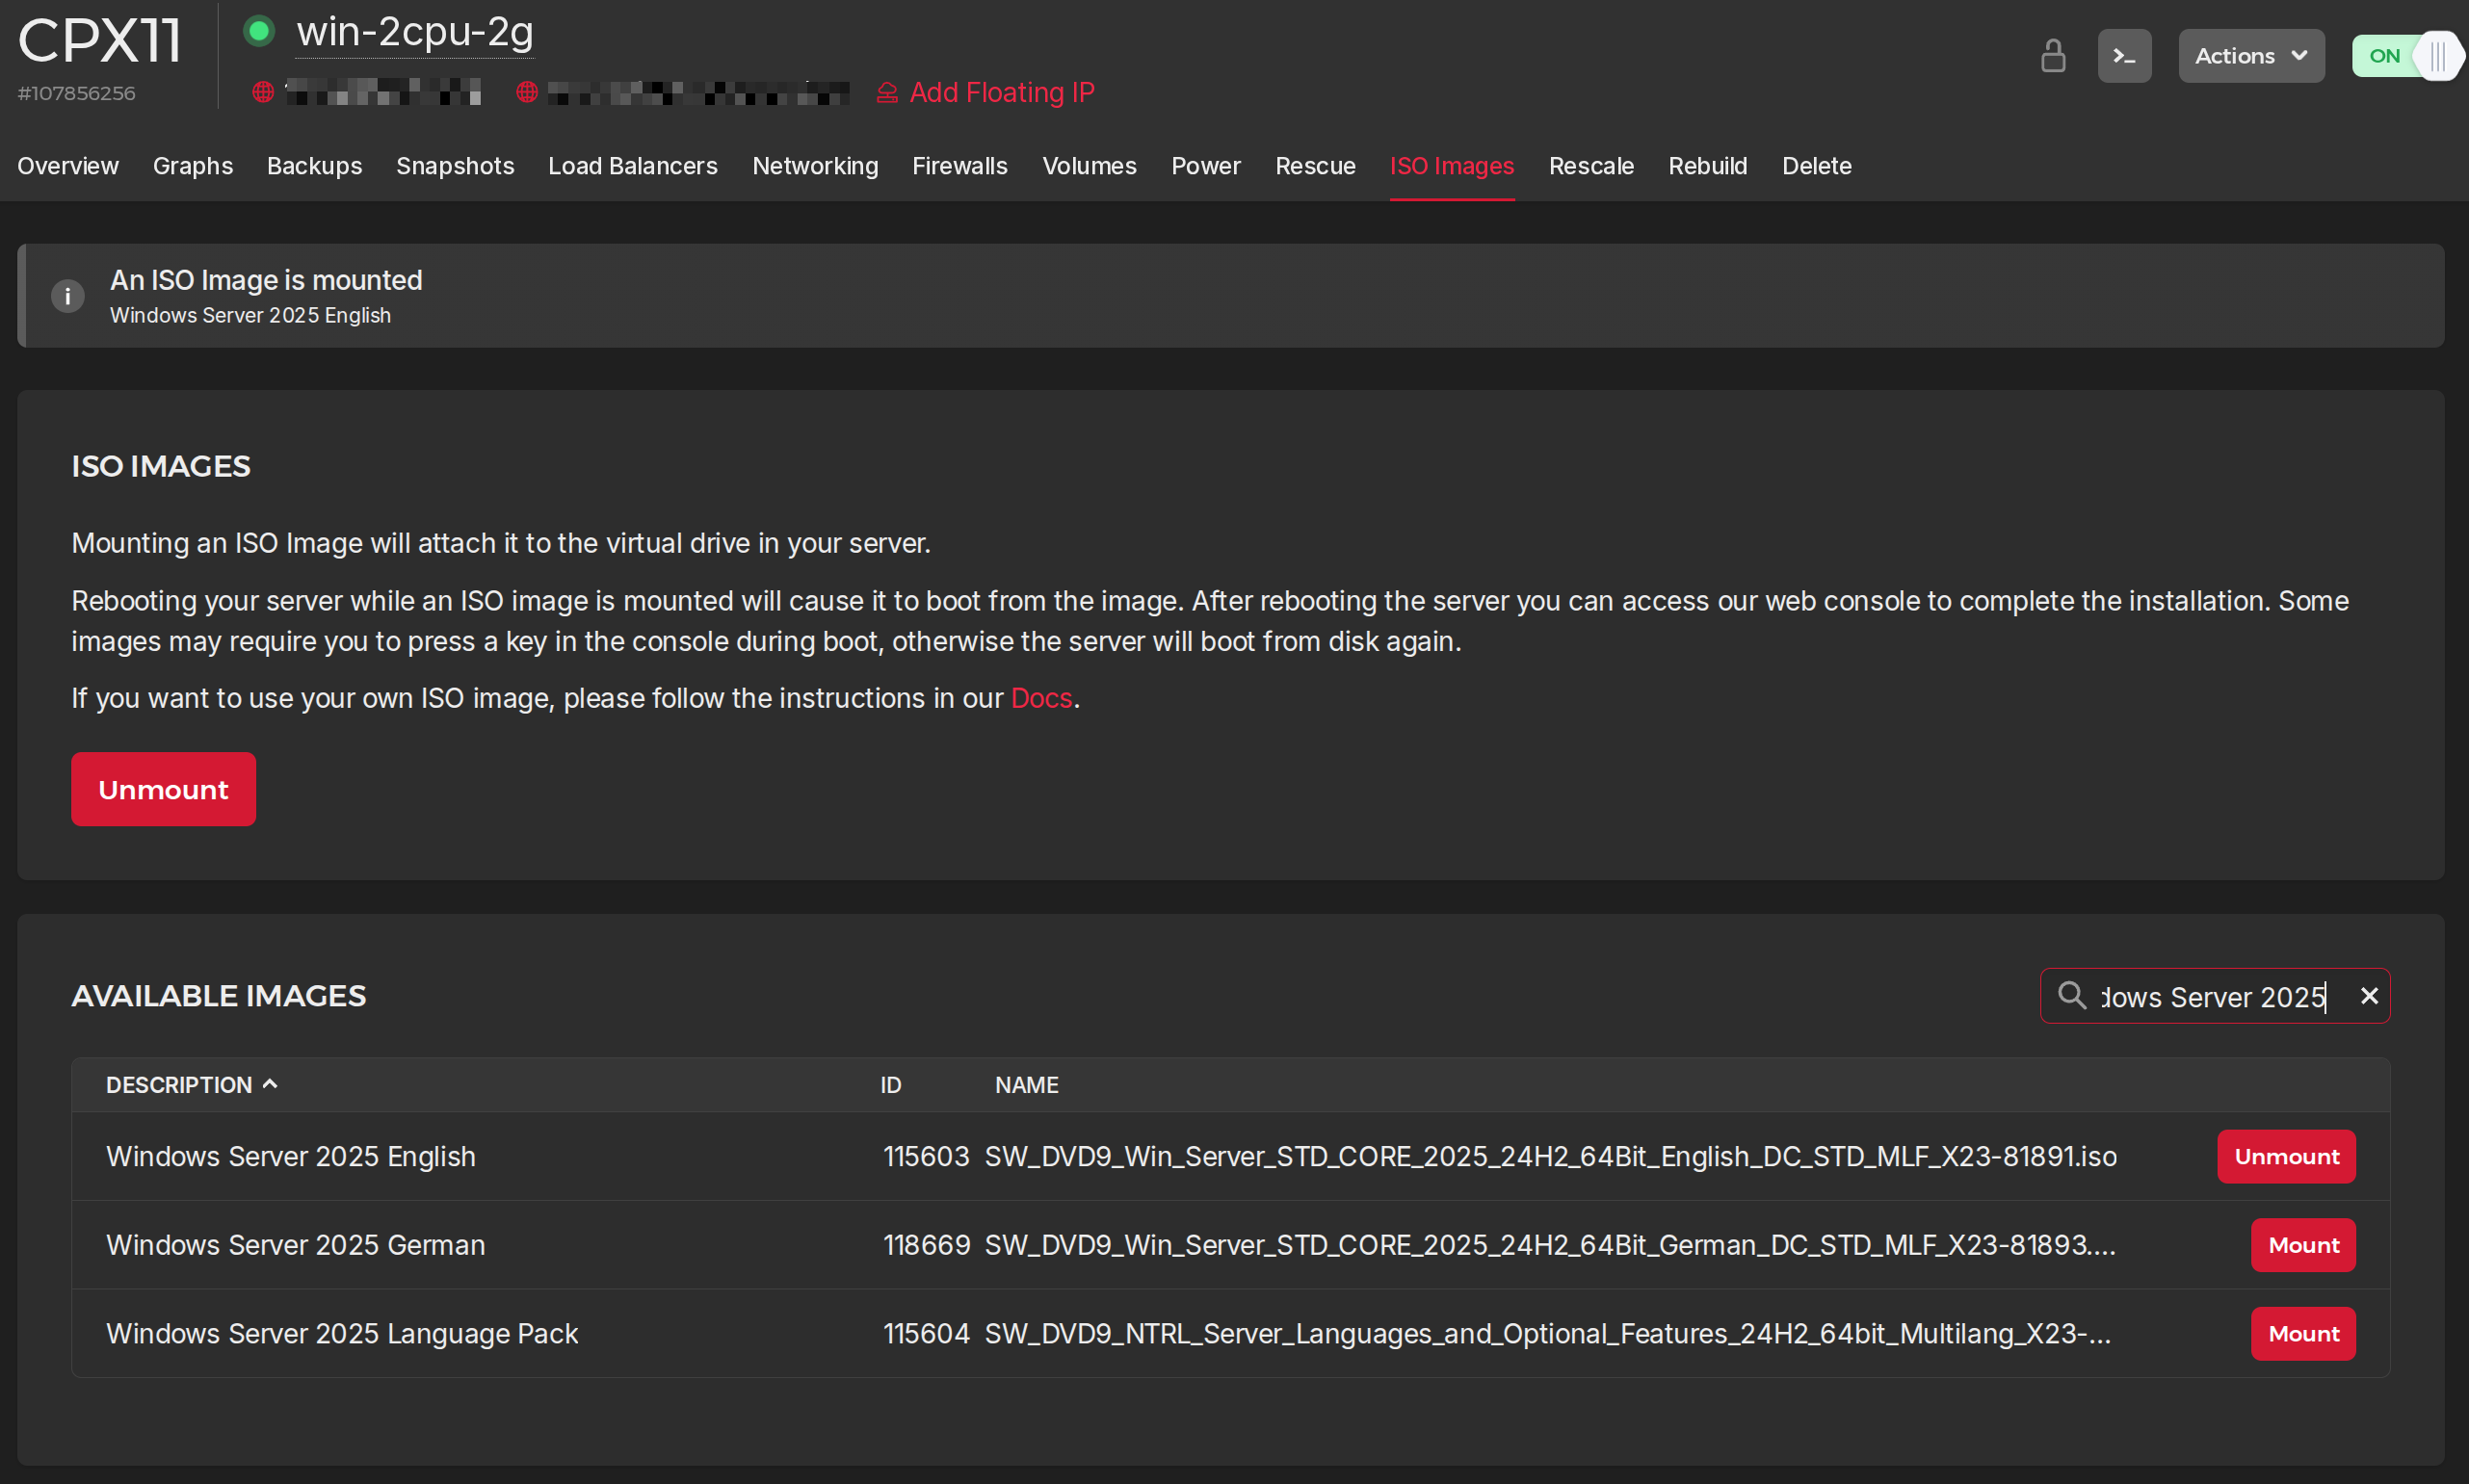Image resolution: width=2469 pixels, height=1484 pixels.
Task: Open the Docs link
Action: [1040, 698]
